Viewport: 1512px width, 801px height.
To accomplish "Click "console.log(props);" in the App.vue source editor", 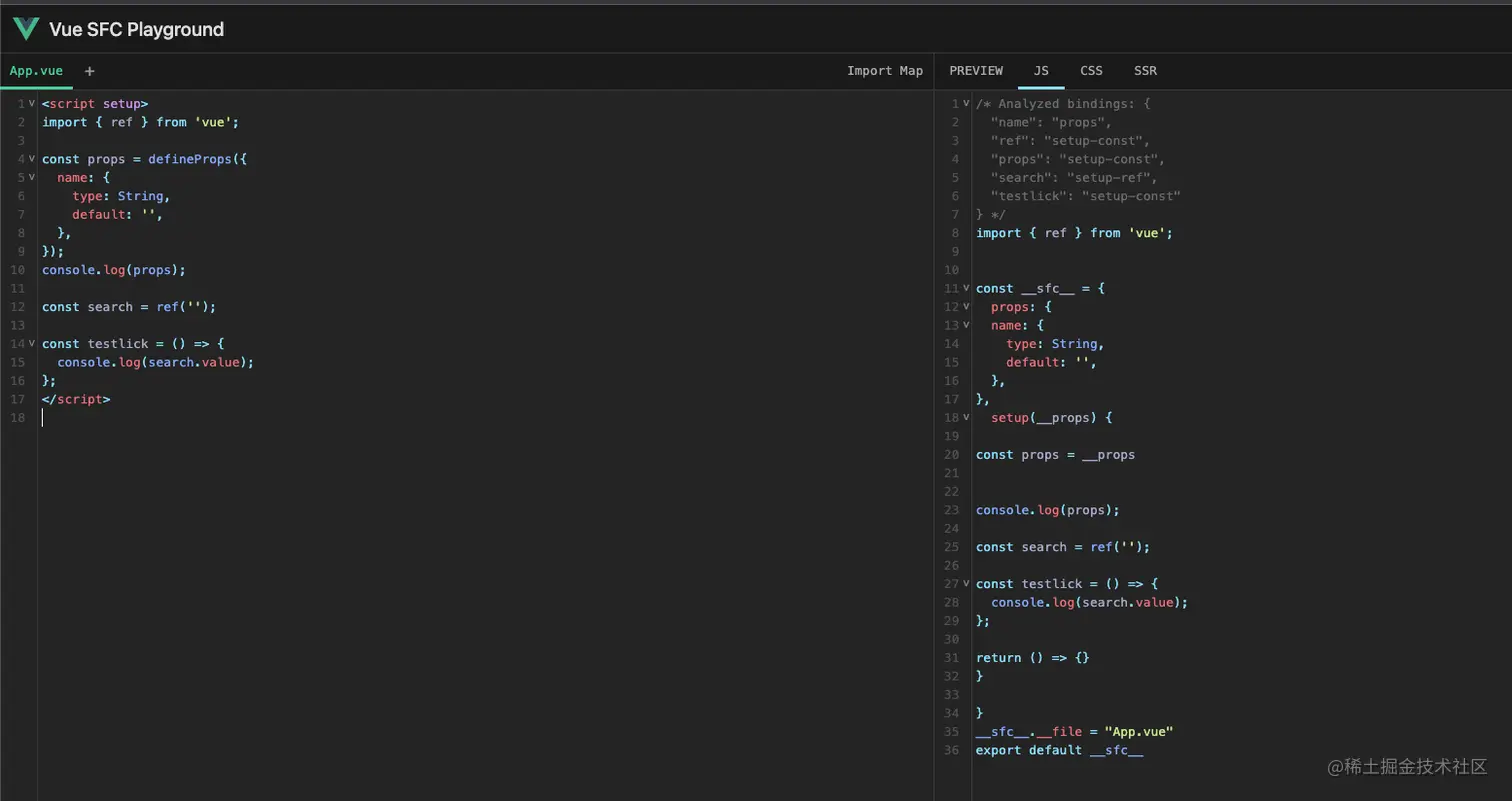I will 114,270.
